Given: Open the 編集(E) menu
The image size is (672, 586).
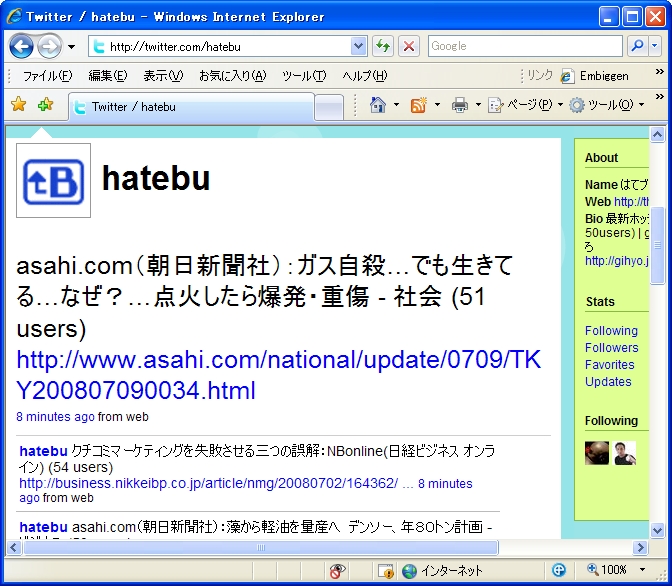Looking at the screenshot, I should tap(108, 76).
